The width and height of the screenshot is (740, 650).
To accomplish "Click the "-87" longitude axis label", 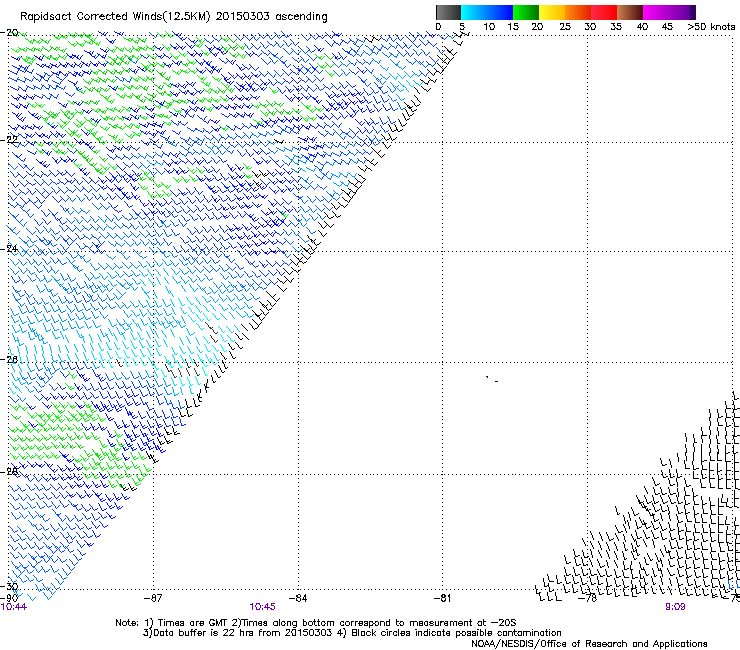I will click(x=152, y=598).
